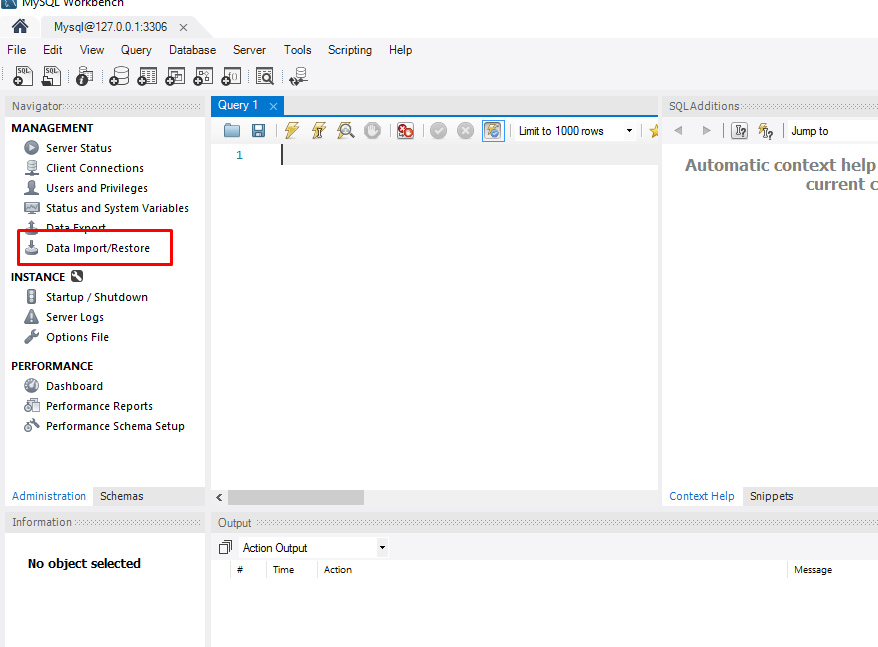Click the explain query magnifier icon

coord(345,131)
